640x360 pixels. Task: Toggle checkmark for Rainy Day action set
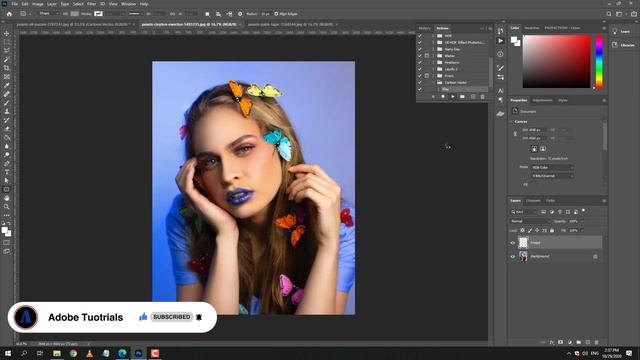coord(420,49)
